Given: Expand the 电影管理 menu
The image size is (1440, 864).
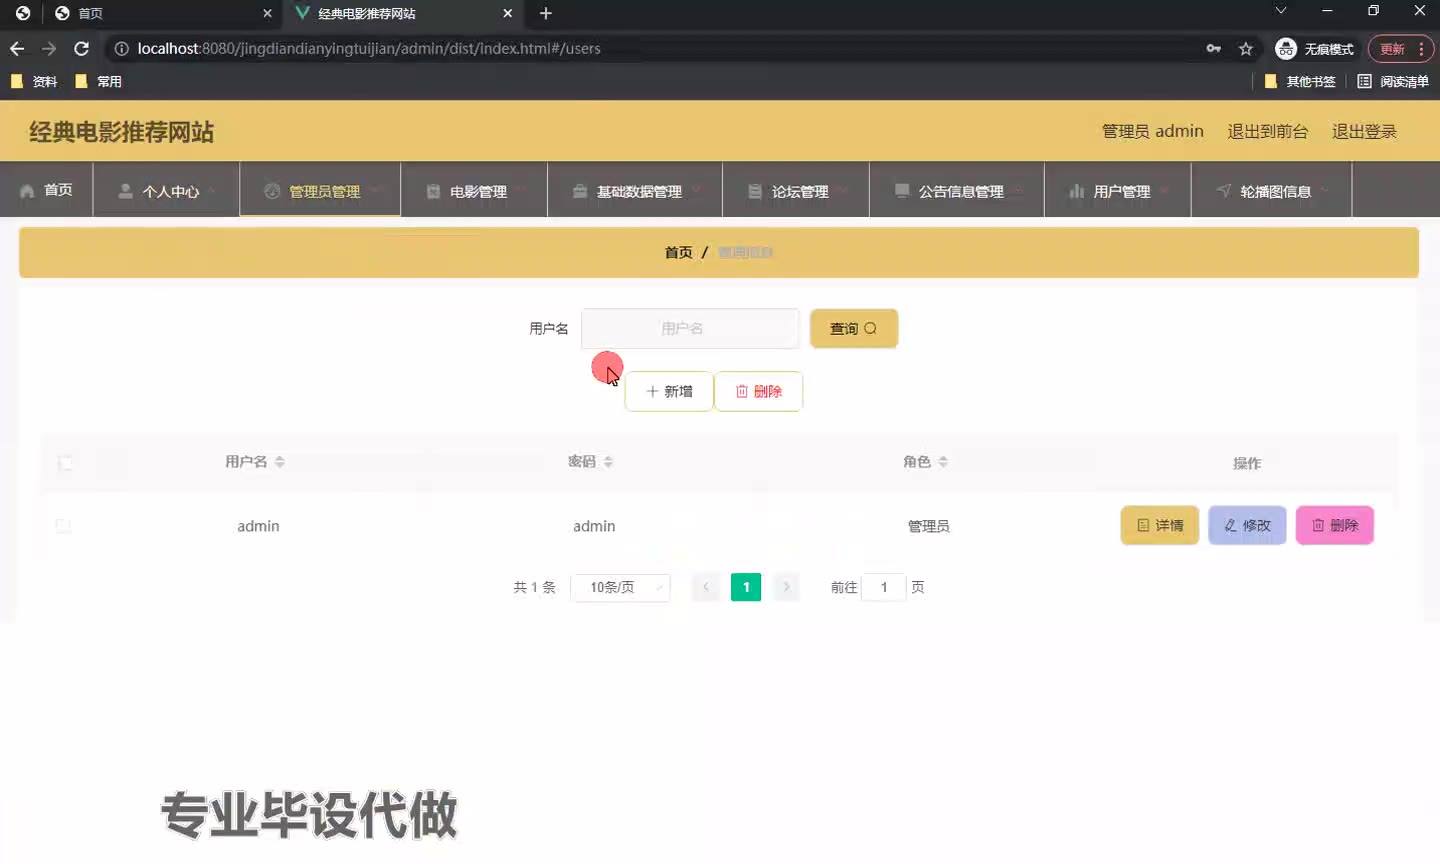Looking at the screenshot, I should click(x=474, y=190).
